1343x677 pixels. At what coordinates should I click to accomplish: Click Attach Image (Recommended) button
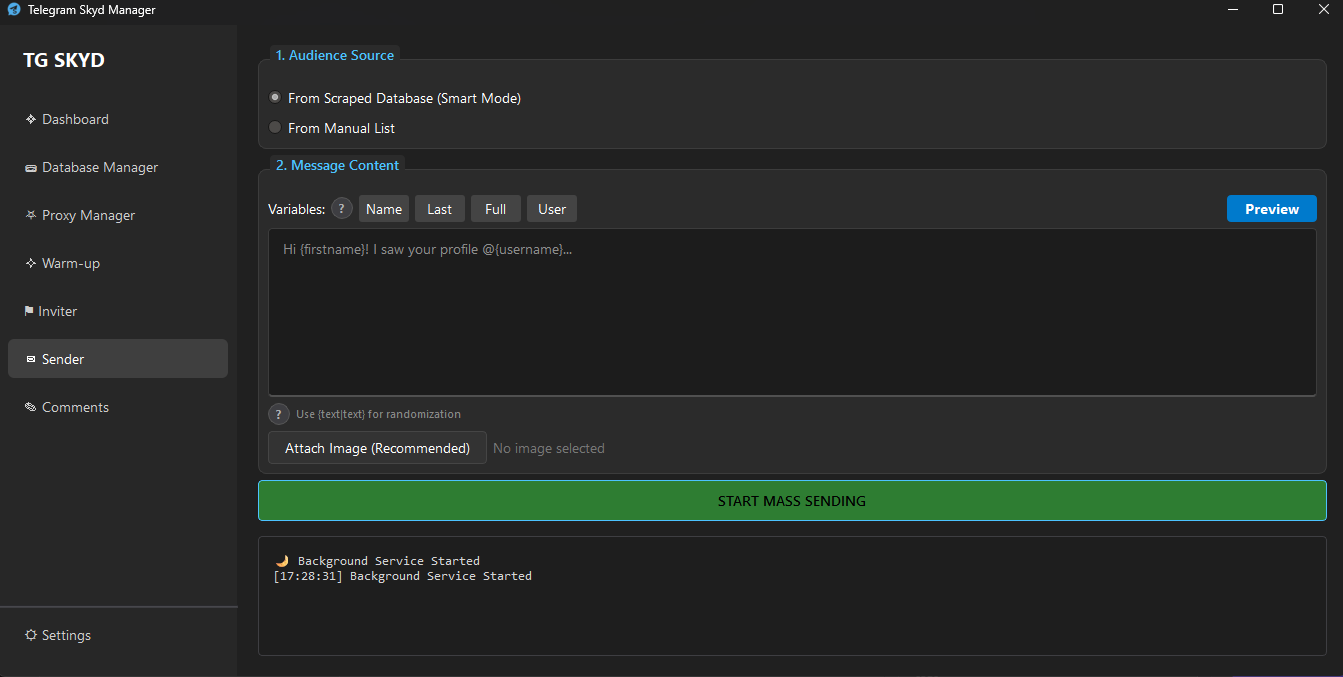(377, 448)
